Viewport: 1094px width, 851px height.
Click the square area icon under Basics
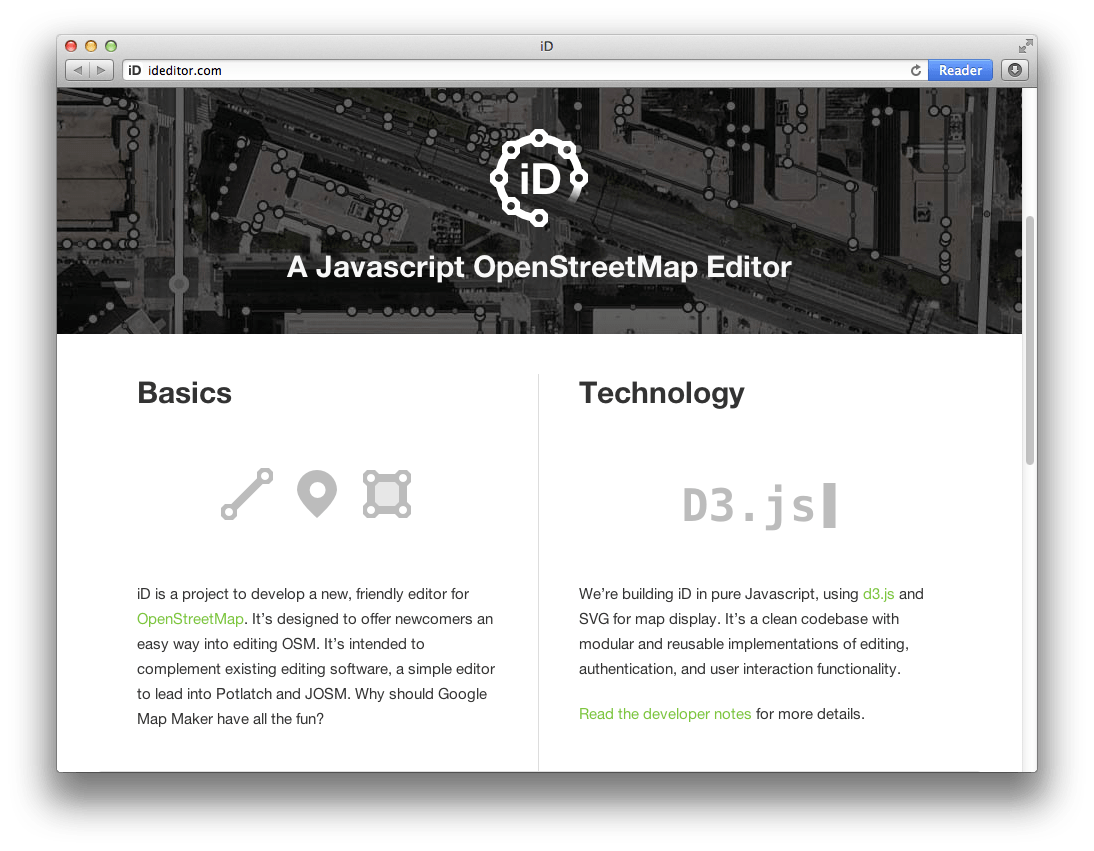(x=387, y=494)
